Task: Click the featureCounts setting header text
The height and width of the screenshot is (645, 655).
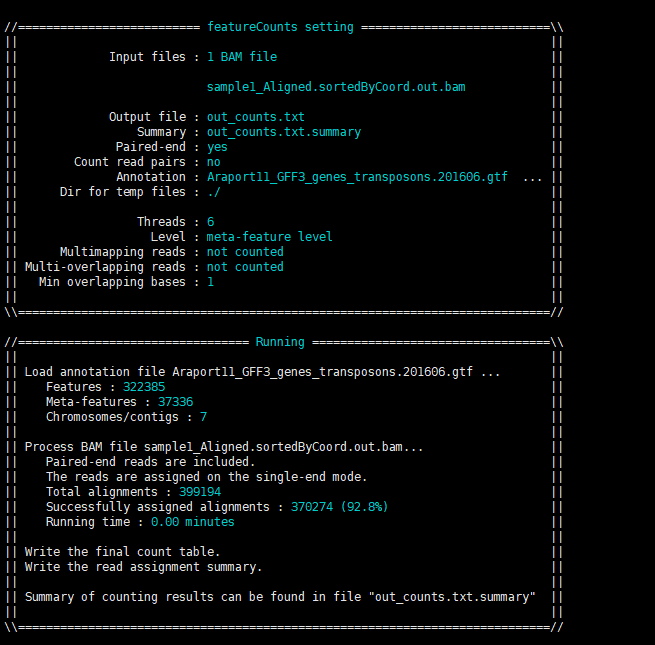Action: pyautogui.click(x=280, y=26)
